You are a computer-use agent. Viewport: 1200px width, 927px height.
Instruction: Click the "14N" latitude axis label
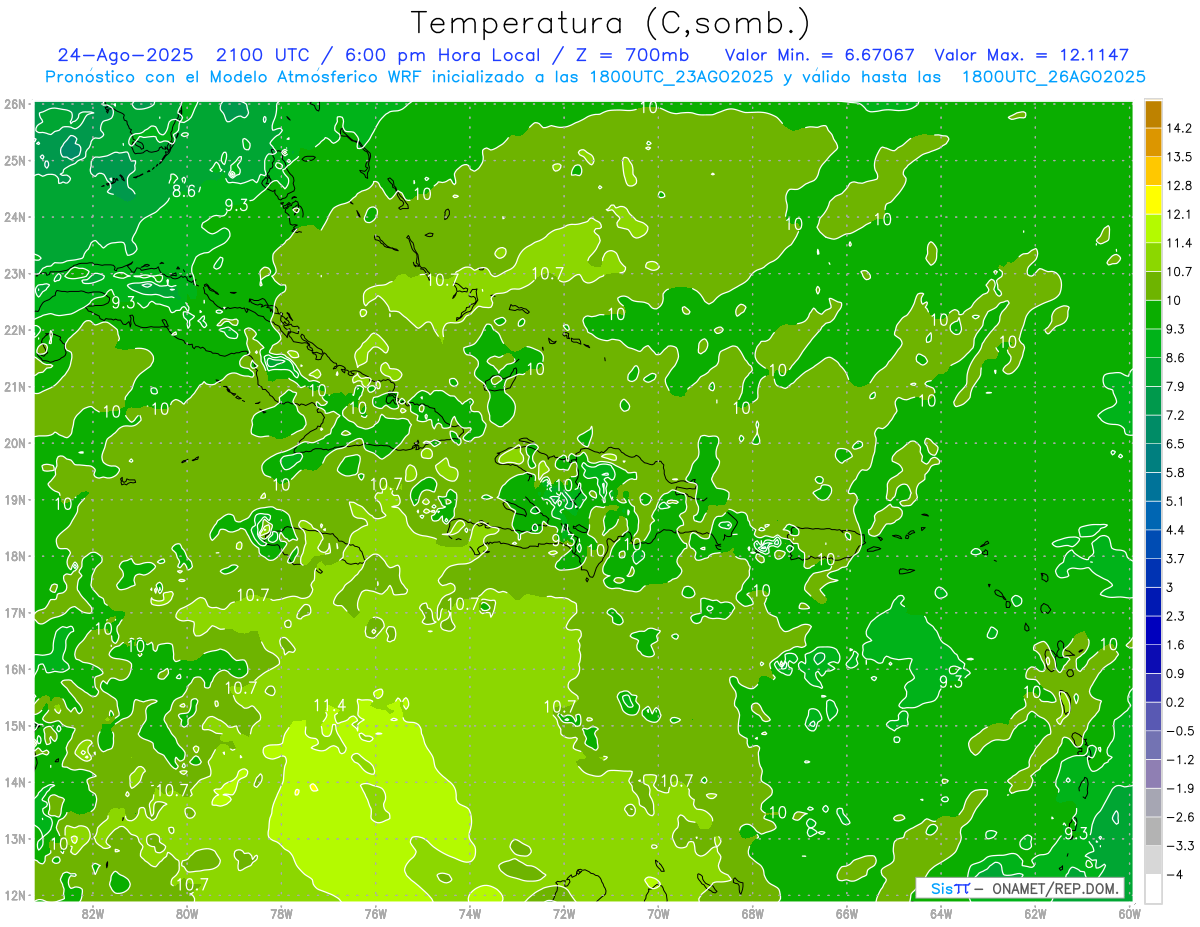pyautogui.click(x=14, y=782)
